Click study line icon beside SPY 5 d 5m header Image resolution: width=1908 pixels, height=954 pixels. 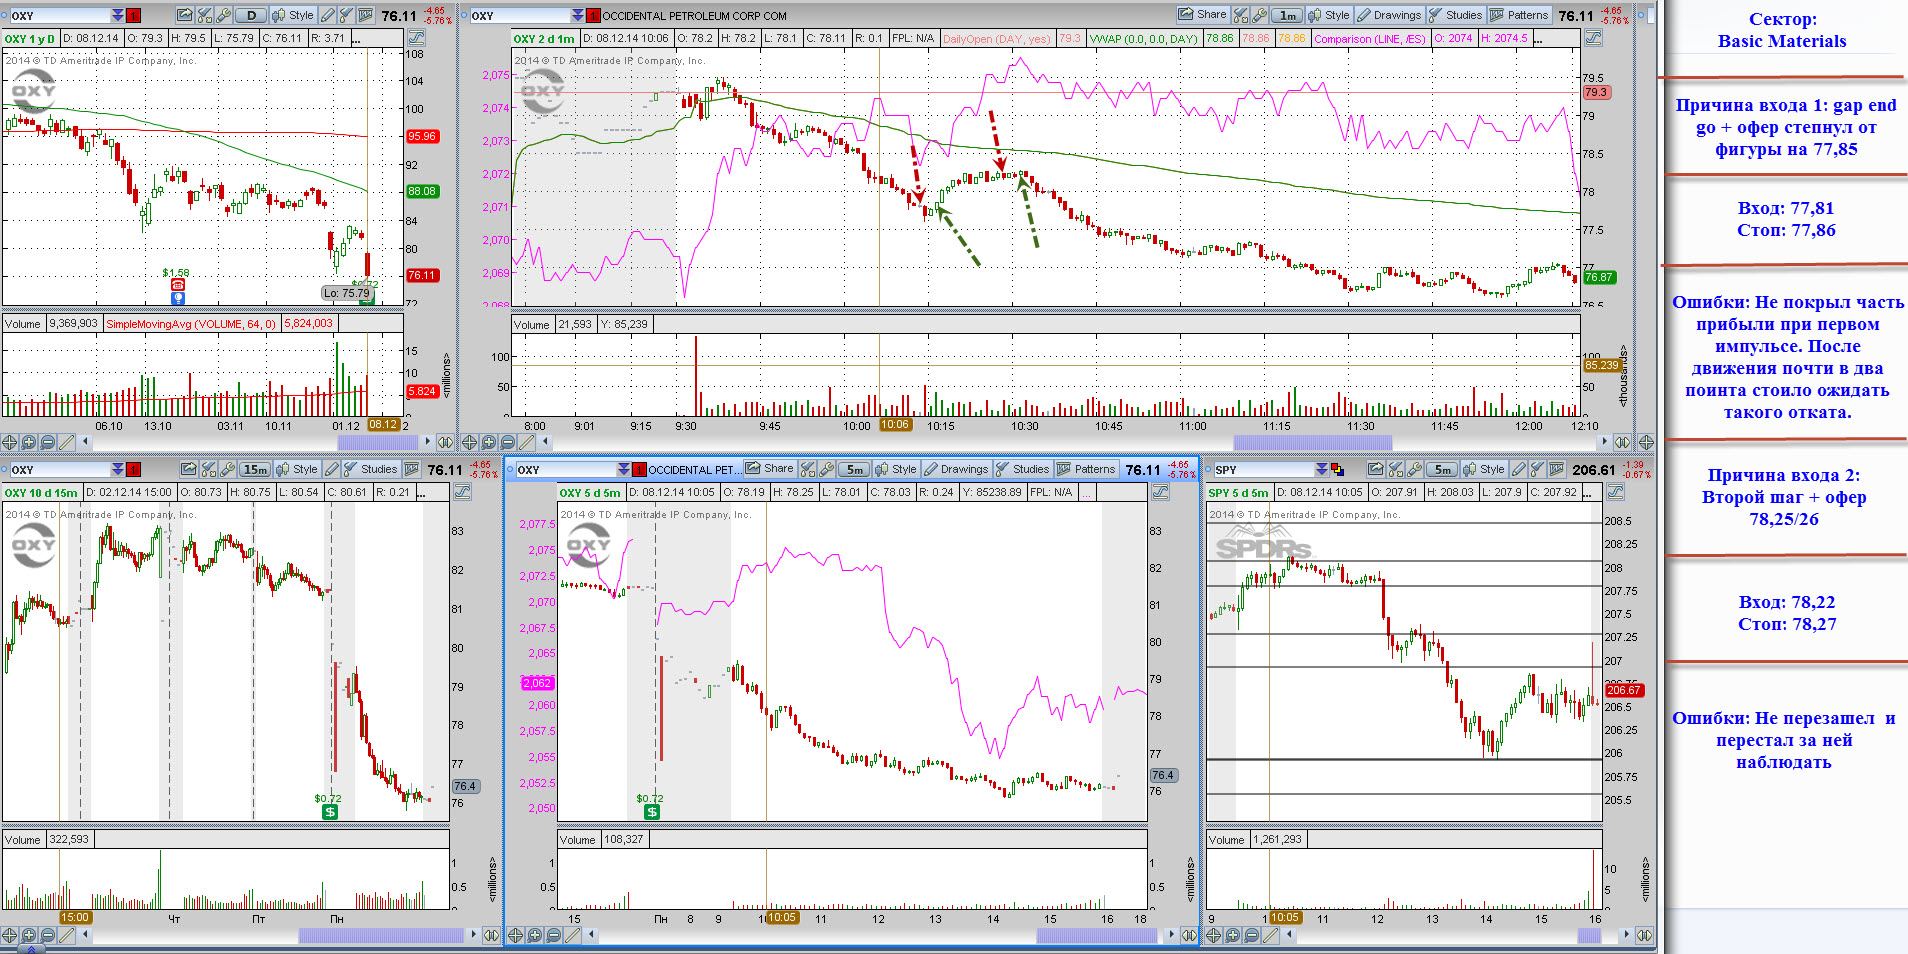pos(1616,492)
